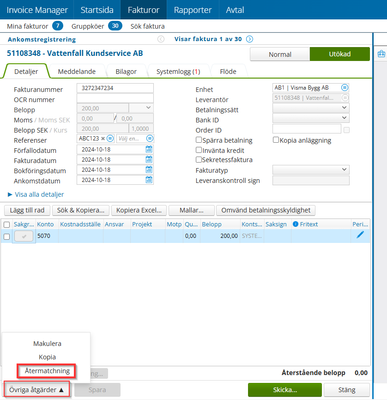The height and width of the screenshot is (400, 387).
Task: Switch to the Meddelande tab
Action: point(77,71)
